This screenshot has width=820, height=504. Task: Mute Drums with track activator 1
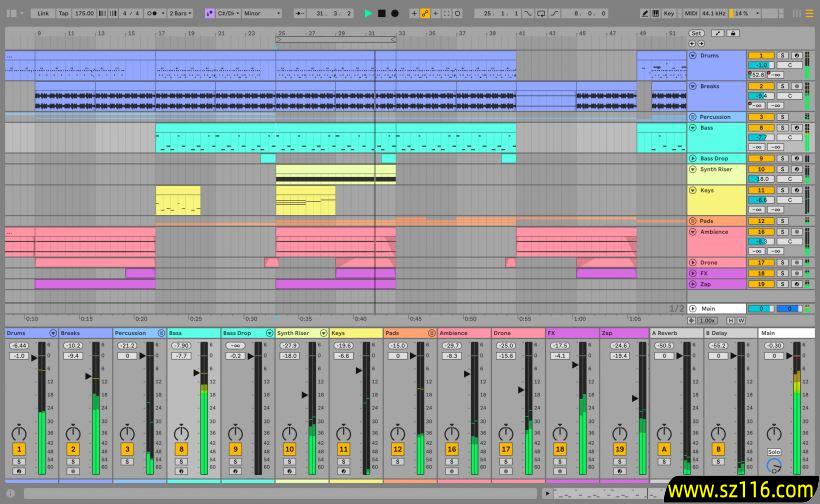[760, 55]
